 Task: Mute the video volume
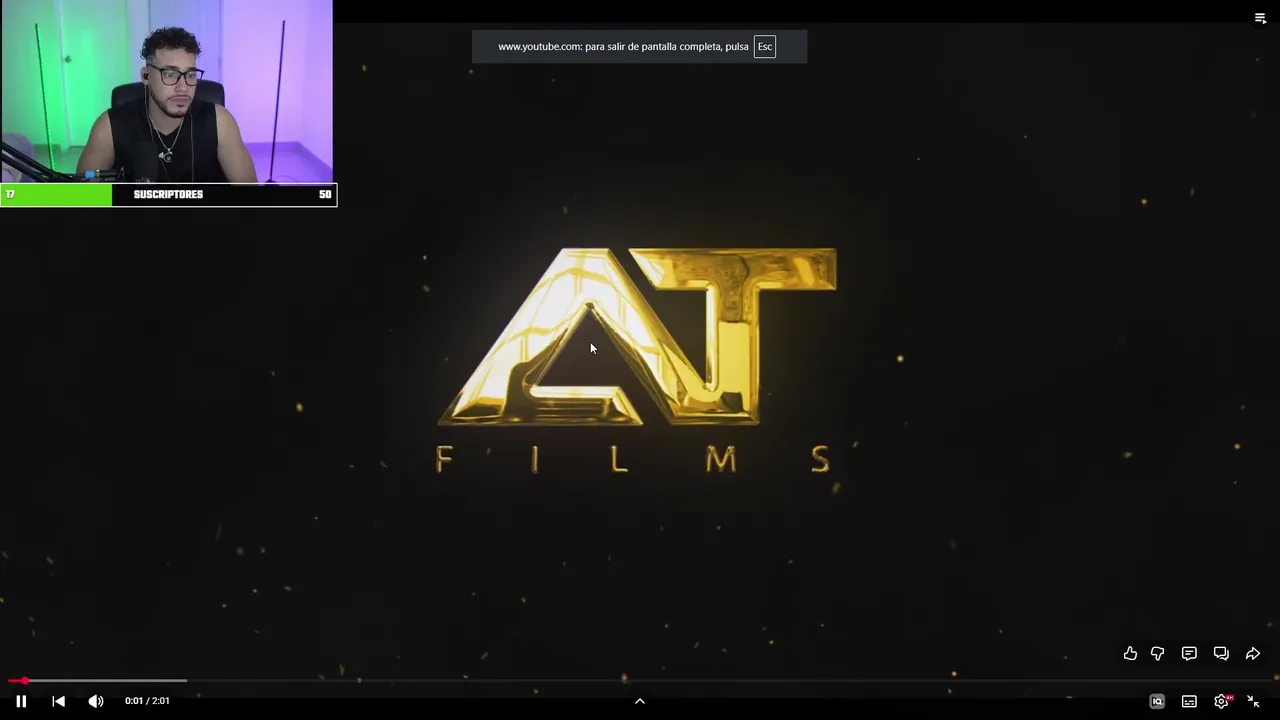[96, 701]
